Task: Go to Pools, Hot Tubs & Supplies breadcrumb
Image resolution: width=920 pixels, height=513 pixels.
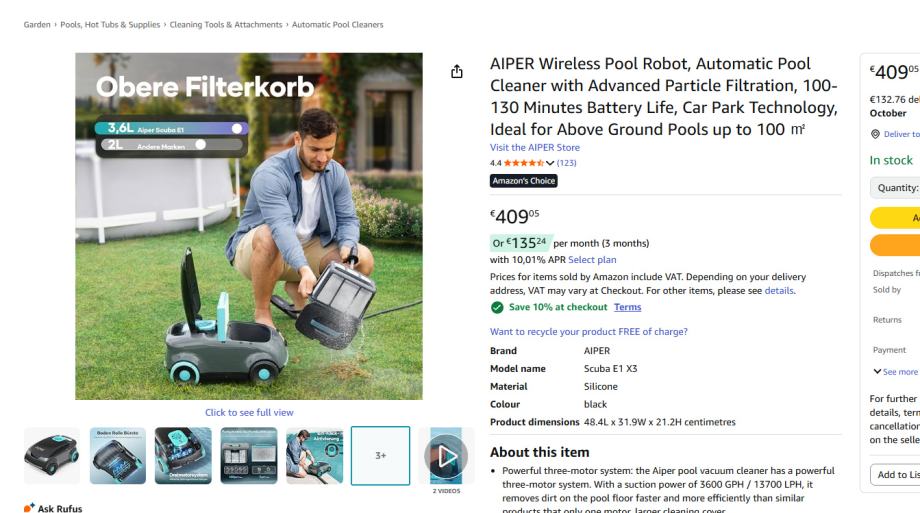Action: click(x=114, y=24)
